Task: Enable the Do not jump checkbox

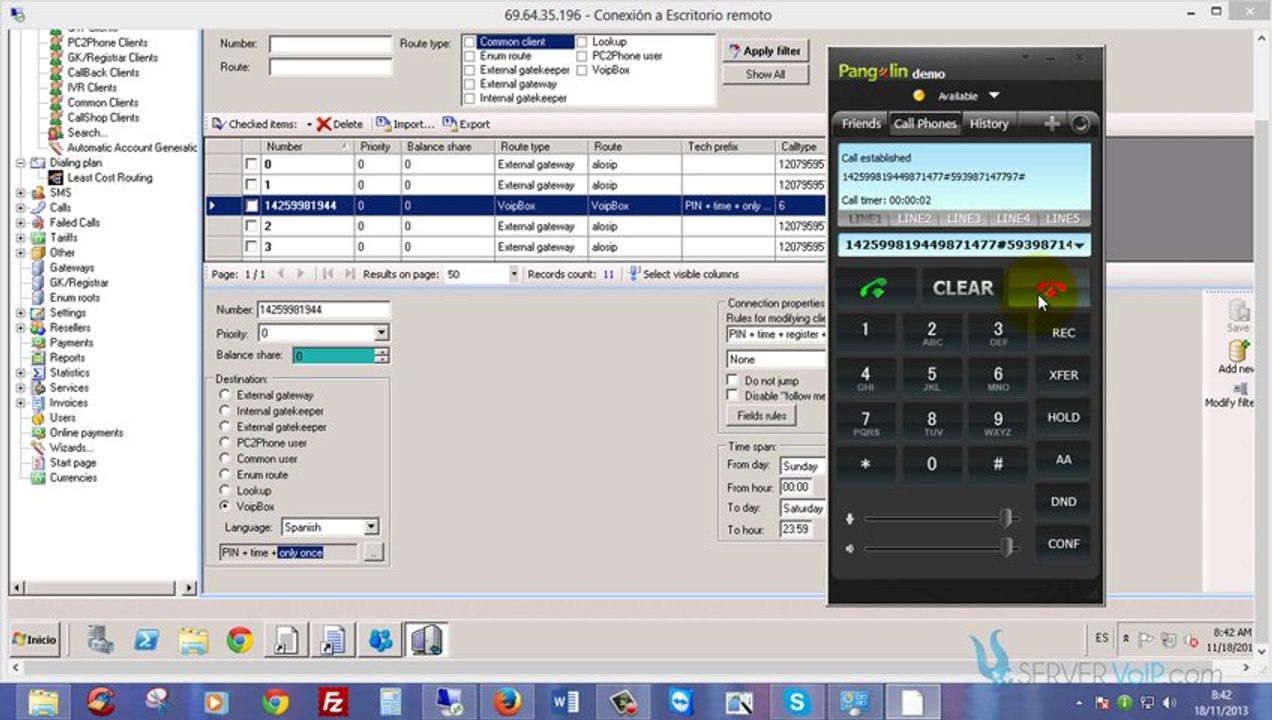Action: pos(732,381)
